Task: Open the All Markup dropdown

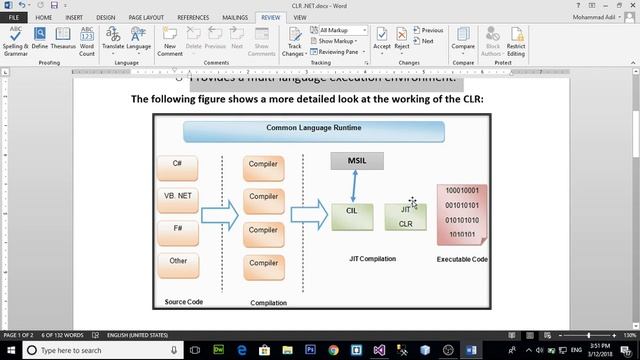Action: point(338,30)
